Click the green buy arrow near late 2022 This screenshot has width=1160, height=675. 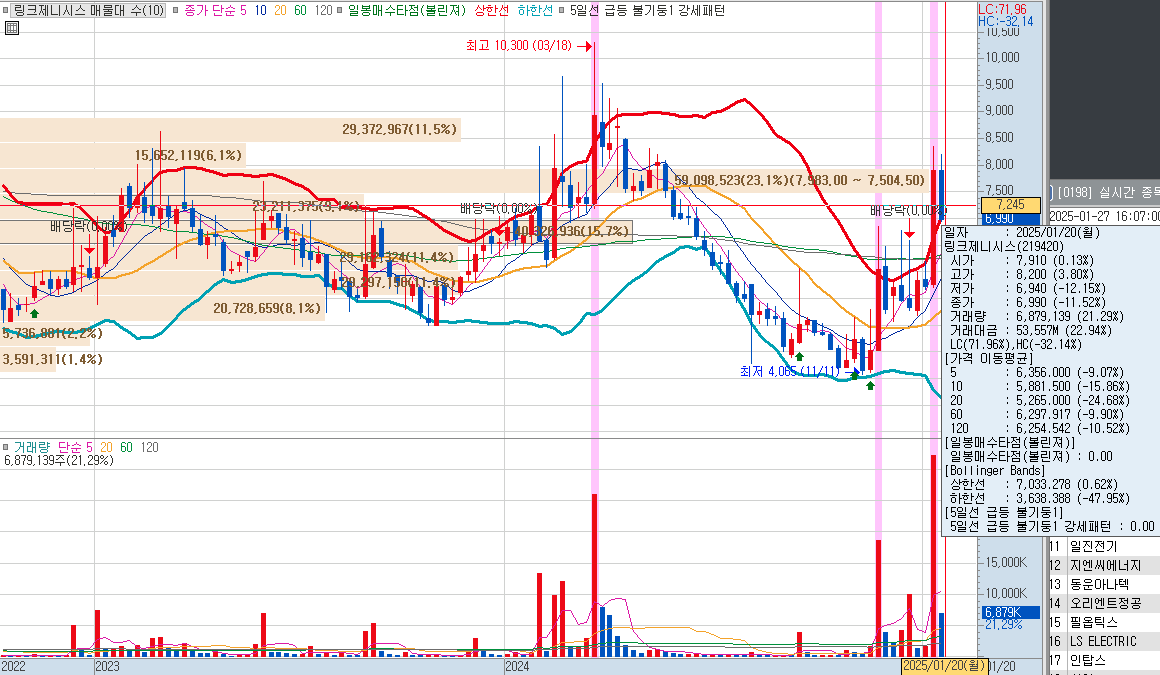pos(35,314)
